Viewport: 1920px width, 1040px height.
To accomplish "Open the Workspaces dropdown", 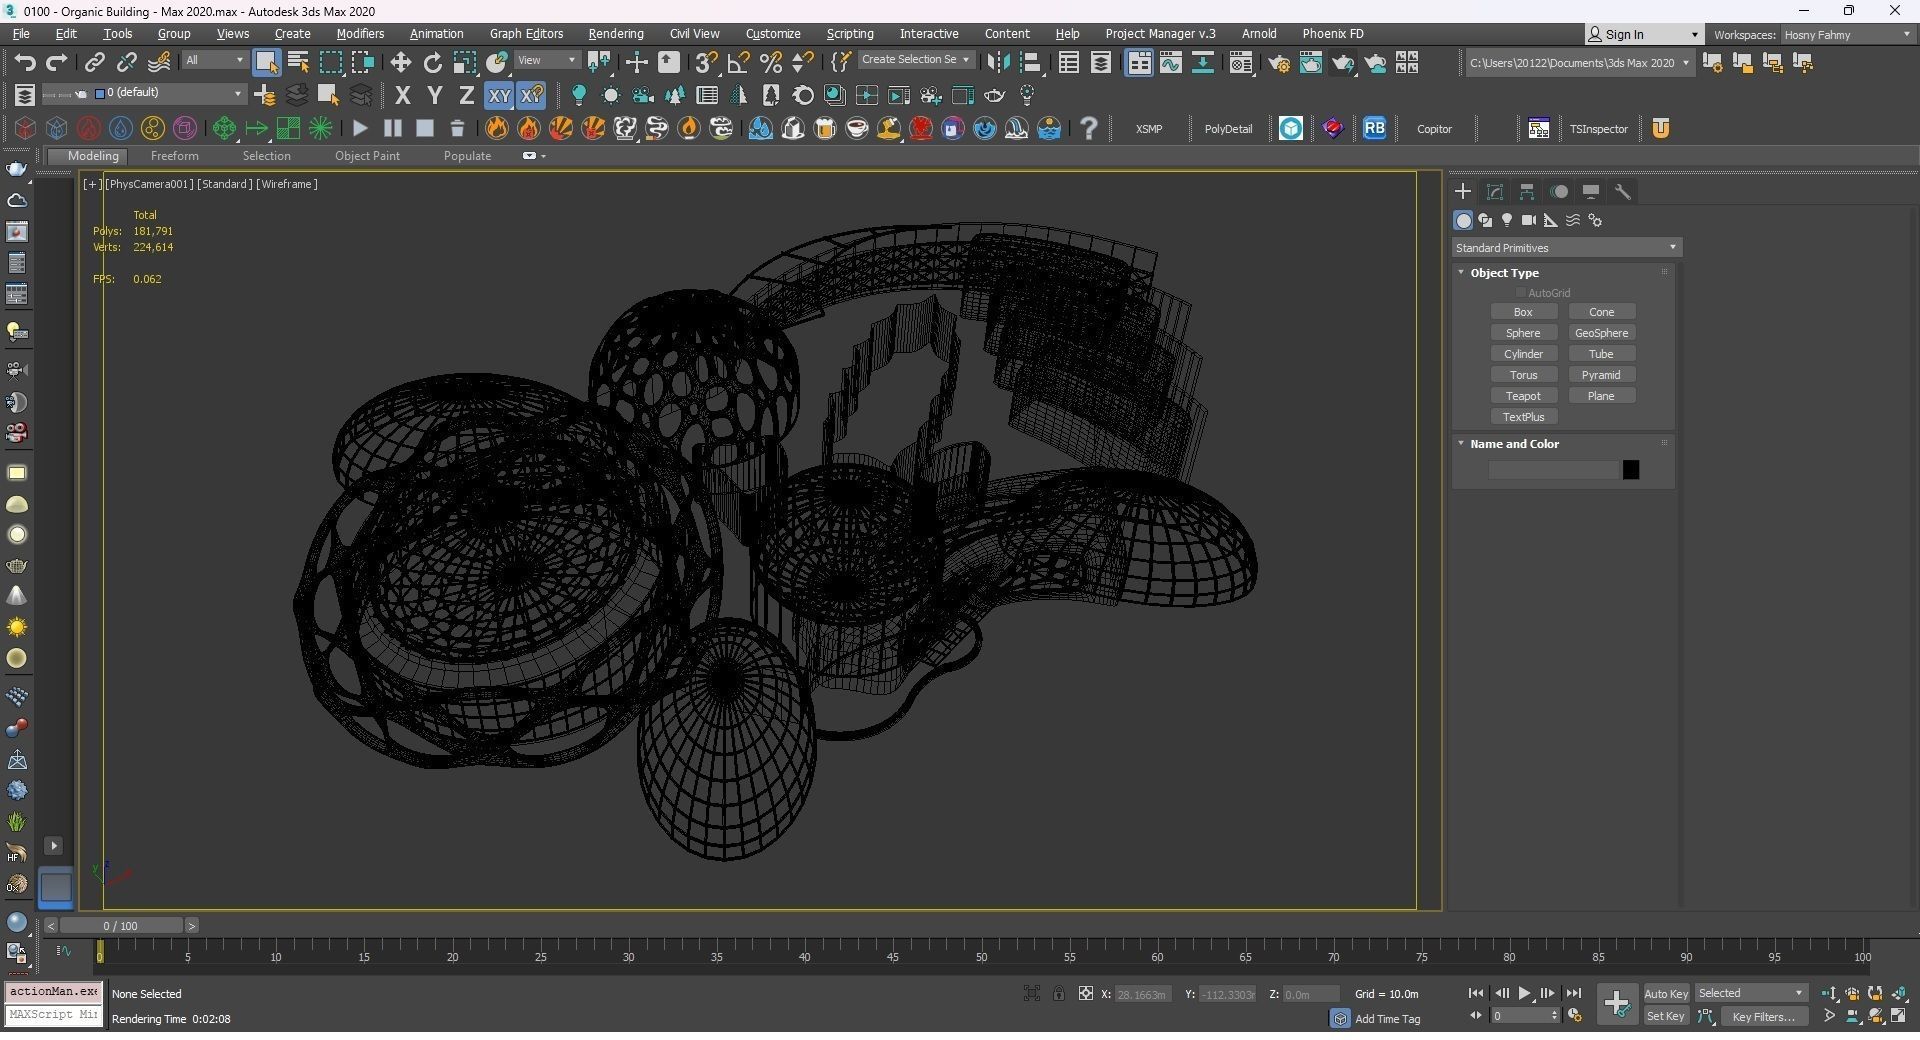I will (1846, 34).
